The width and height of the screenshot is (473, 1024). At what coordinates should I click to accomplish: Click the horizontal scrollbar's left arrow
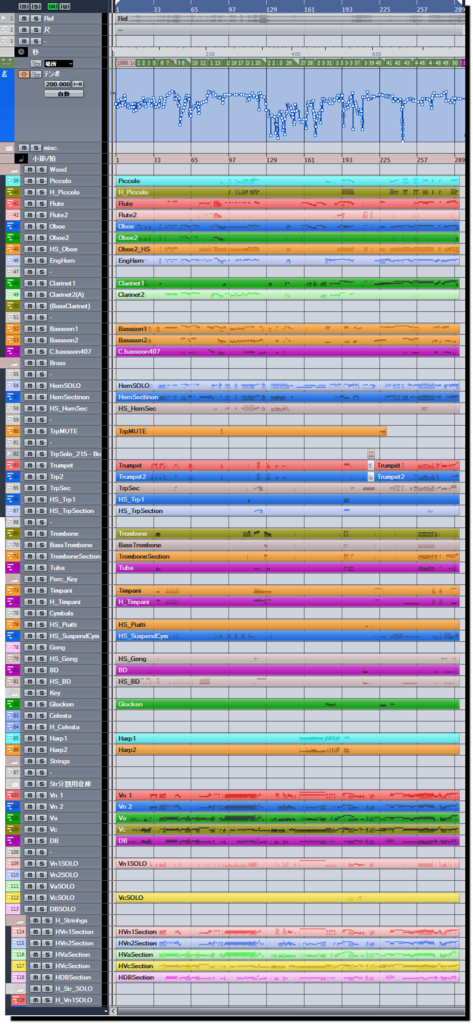pyautogui.click(x=115, y=1011)
